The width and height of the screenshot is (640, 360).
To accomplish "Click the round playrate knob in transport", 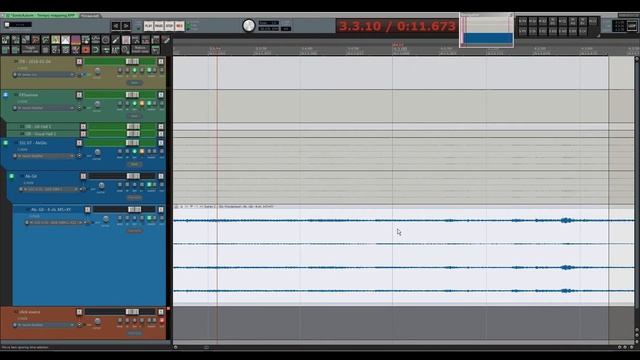I will coord(249,26).
